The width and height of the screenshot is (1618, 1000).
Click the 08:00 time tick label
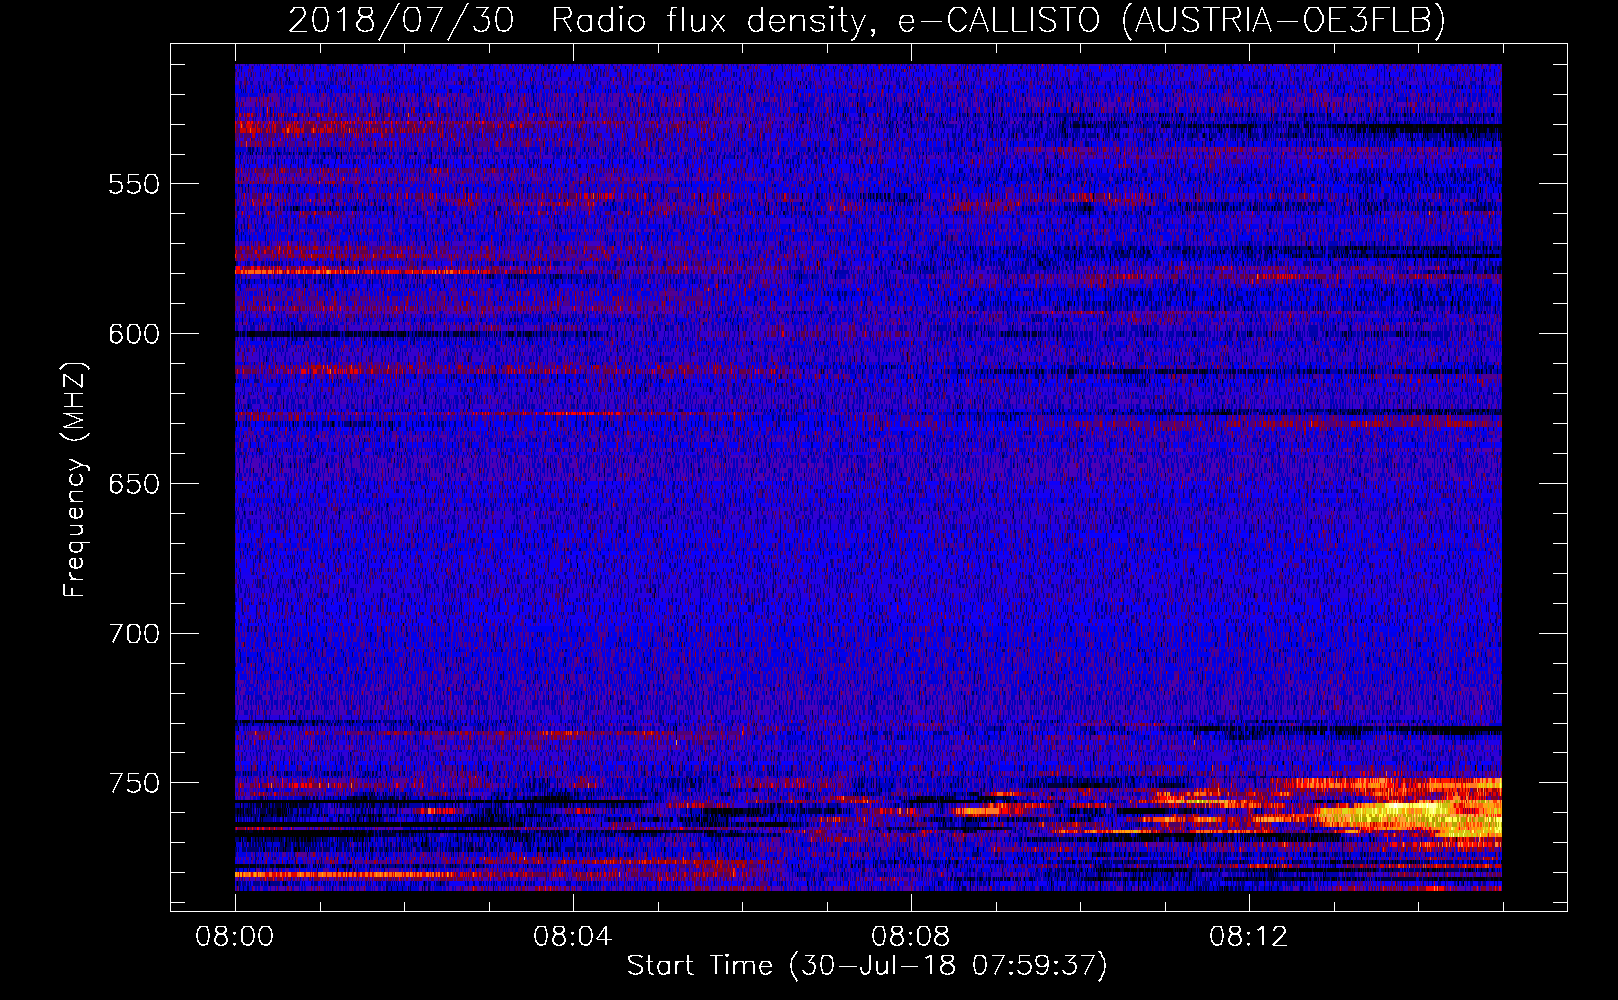(x=235, y=937)
